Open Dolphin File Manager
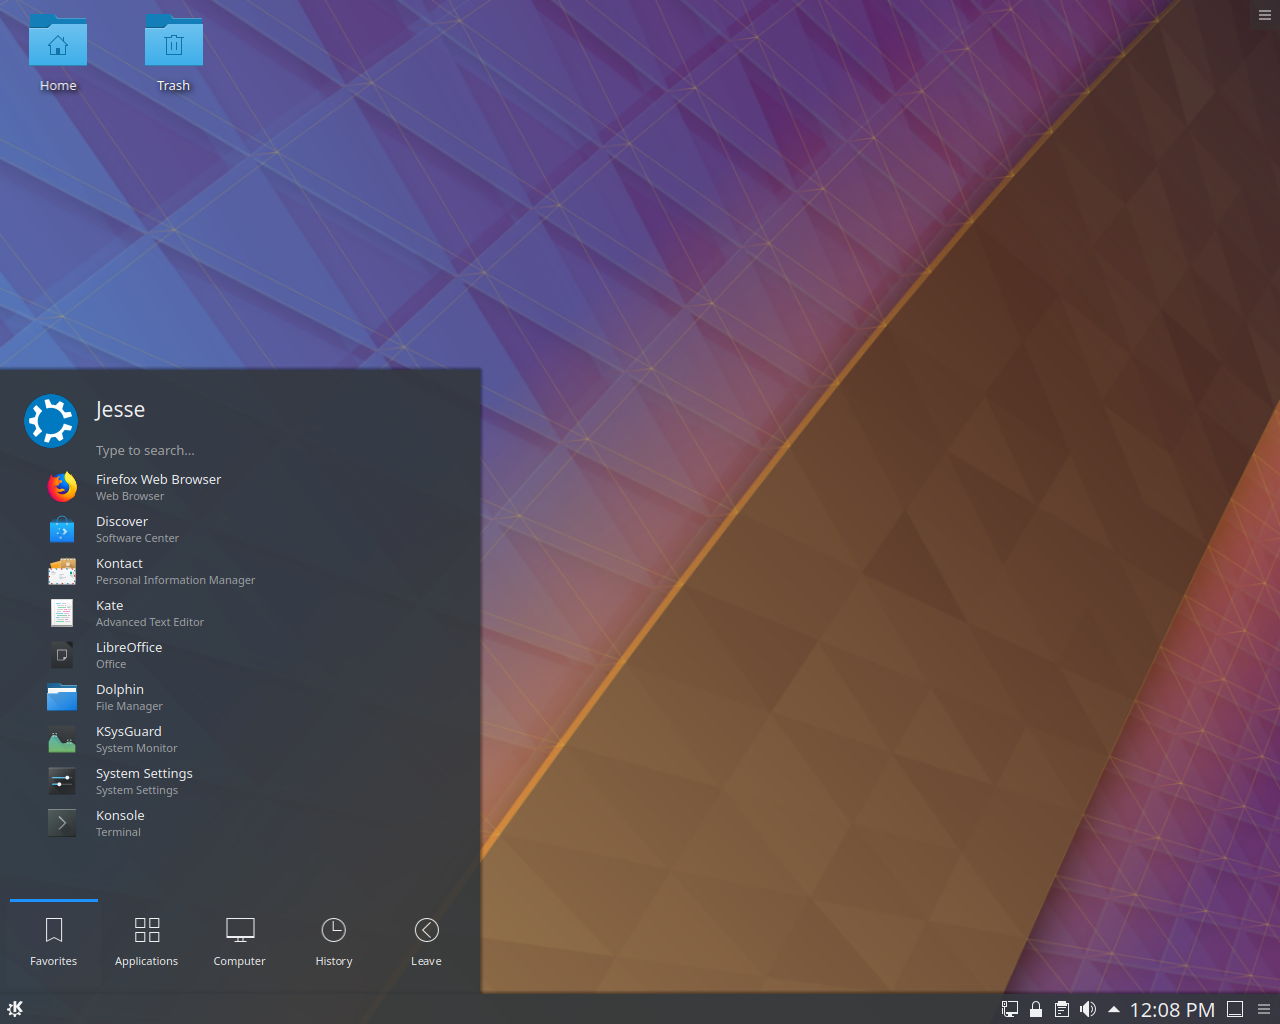Viewport: 1280px width, 1024px height. (x=240, y=697)
